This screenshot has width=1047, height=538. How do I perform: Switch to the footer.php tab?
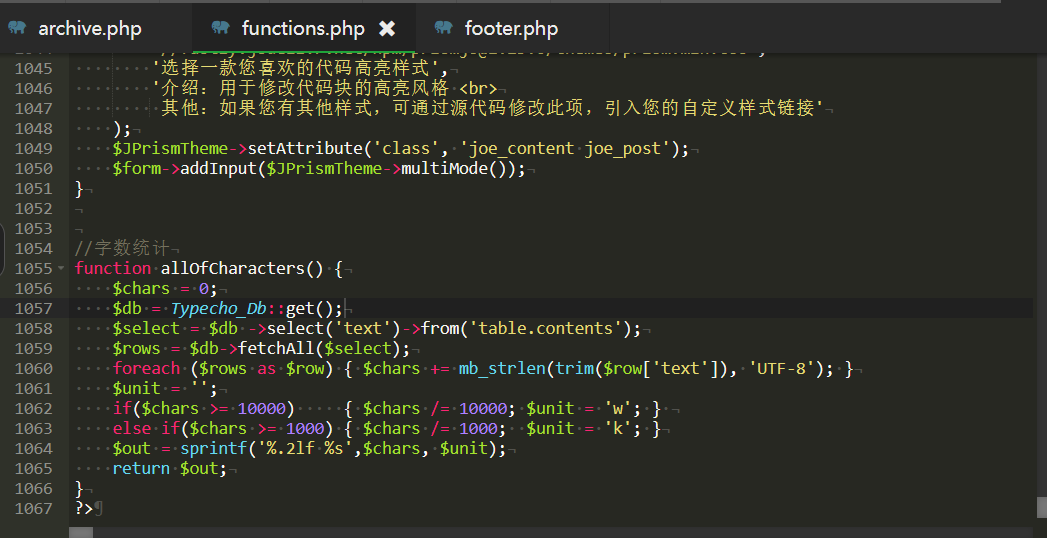tap(511, 28)
